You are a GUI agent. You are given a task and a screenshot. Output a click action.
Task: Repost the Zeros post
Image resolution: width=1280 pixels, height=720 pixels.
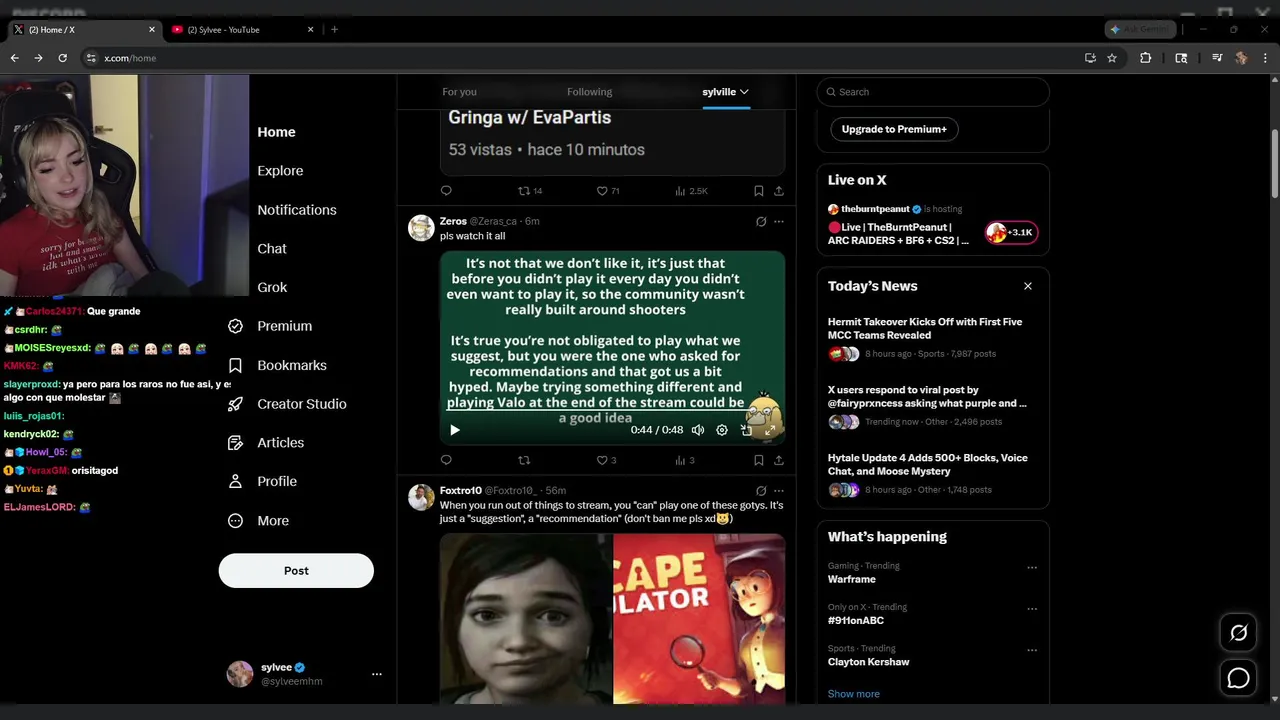[524, 460]
